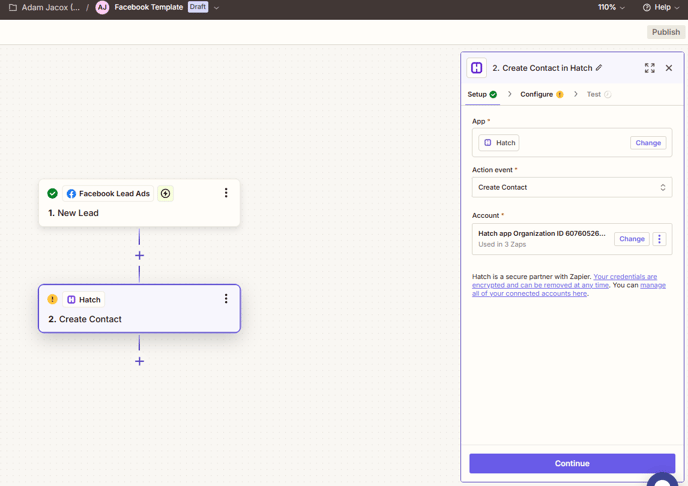The width and height of the screenshot is (688, 486).
Task: Open the 110% zoom level dropdown
Action: (611, 7)
